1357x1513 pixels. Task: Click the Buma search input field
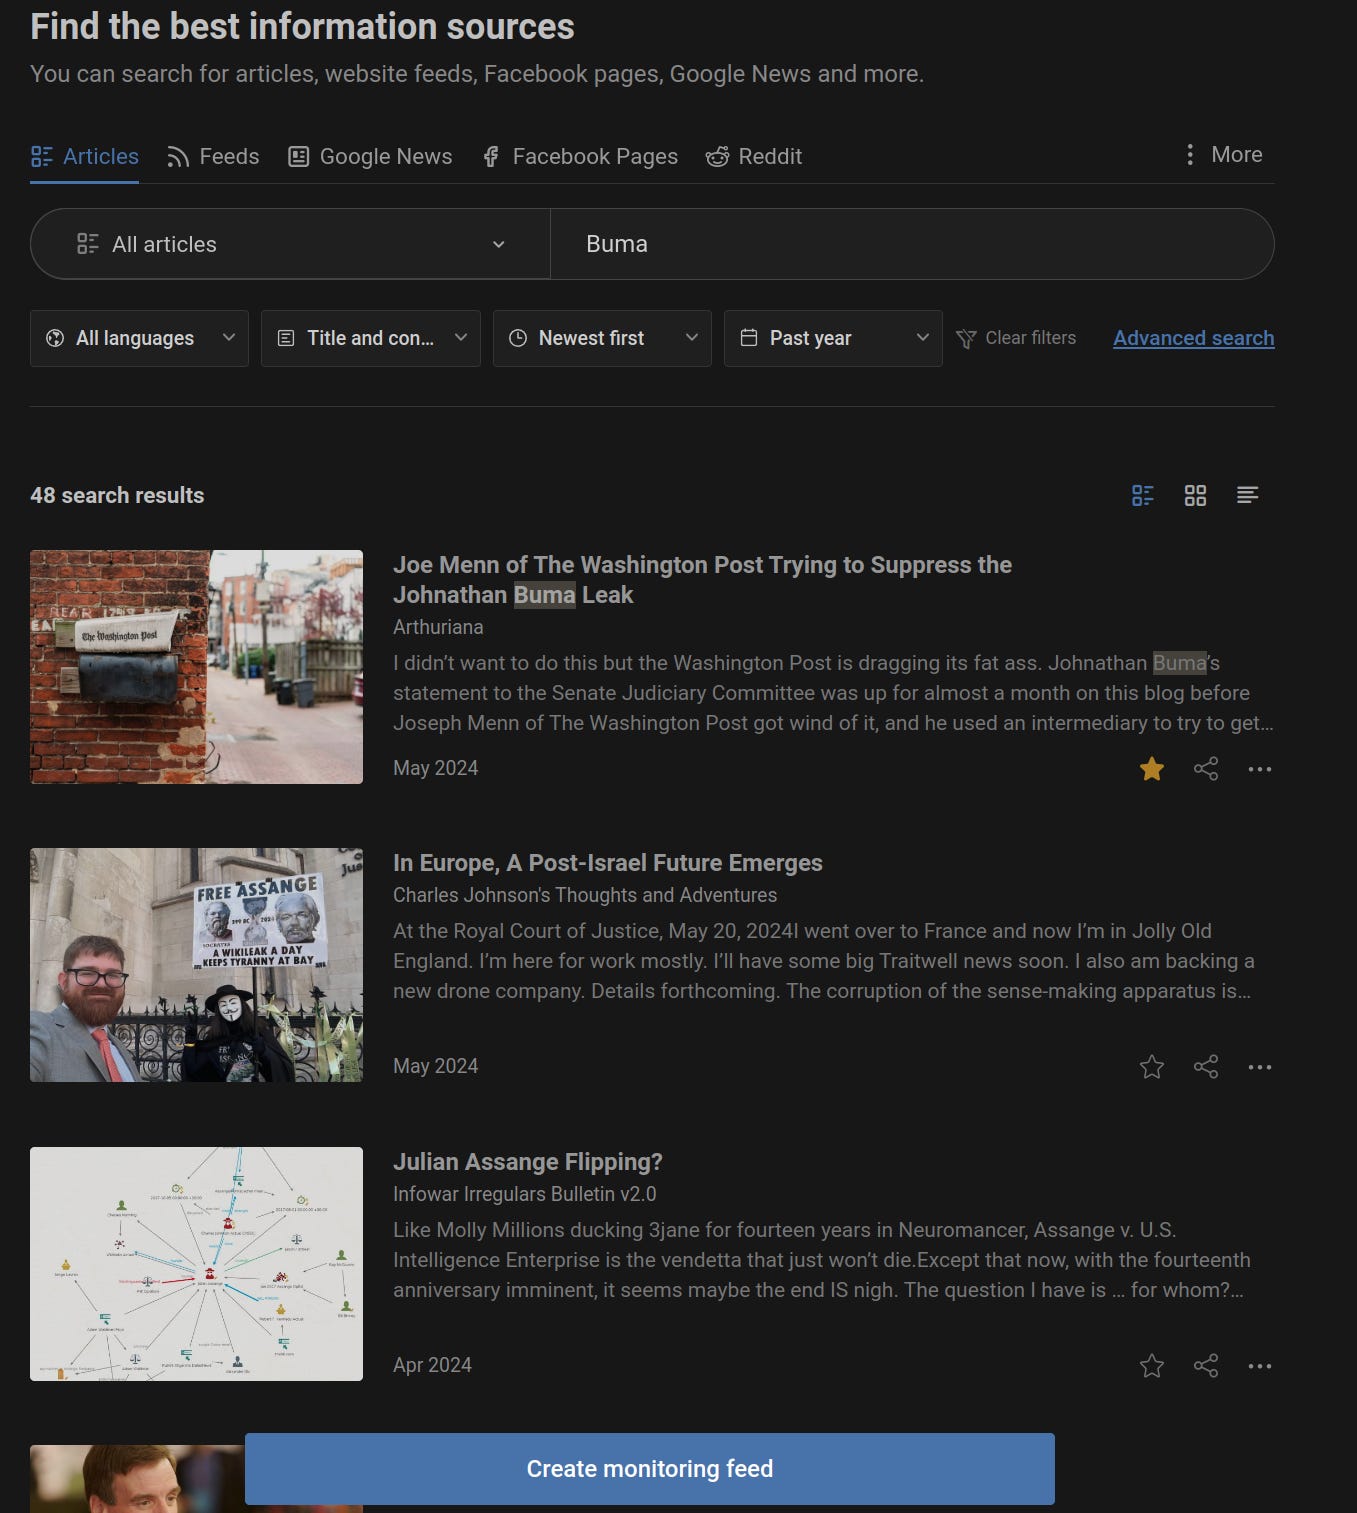[911, 243]
